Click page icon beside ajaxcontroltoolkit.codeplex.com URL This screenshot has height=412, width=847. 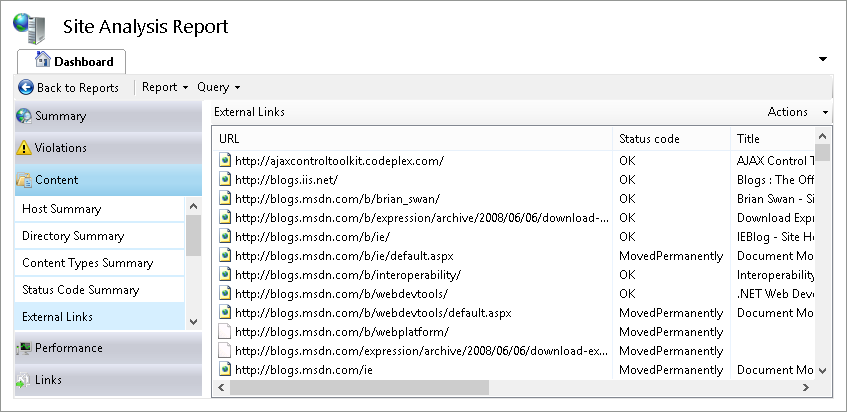tap(225, 160)
